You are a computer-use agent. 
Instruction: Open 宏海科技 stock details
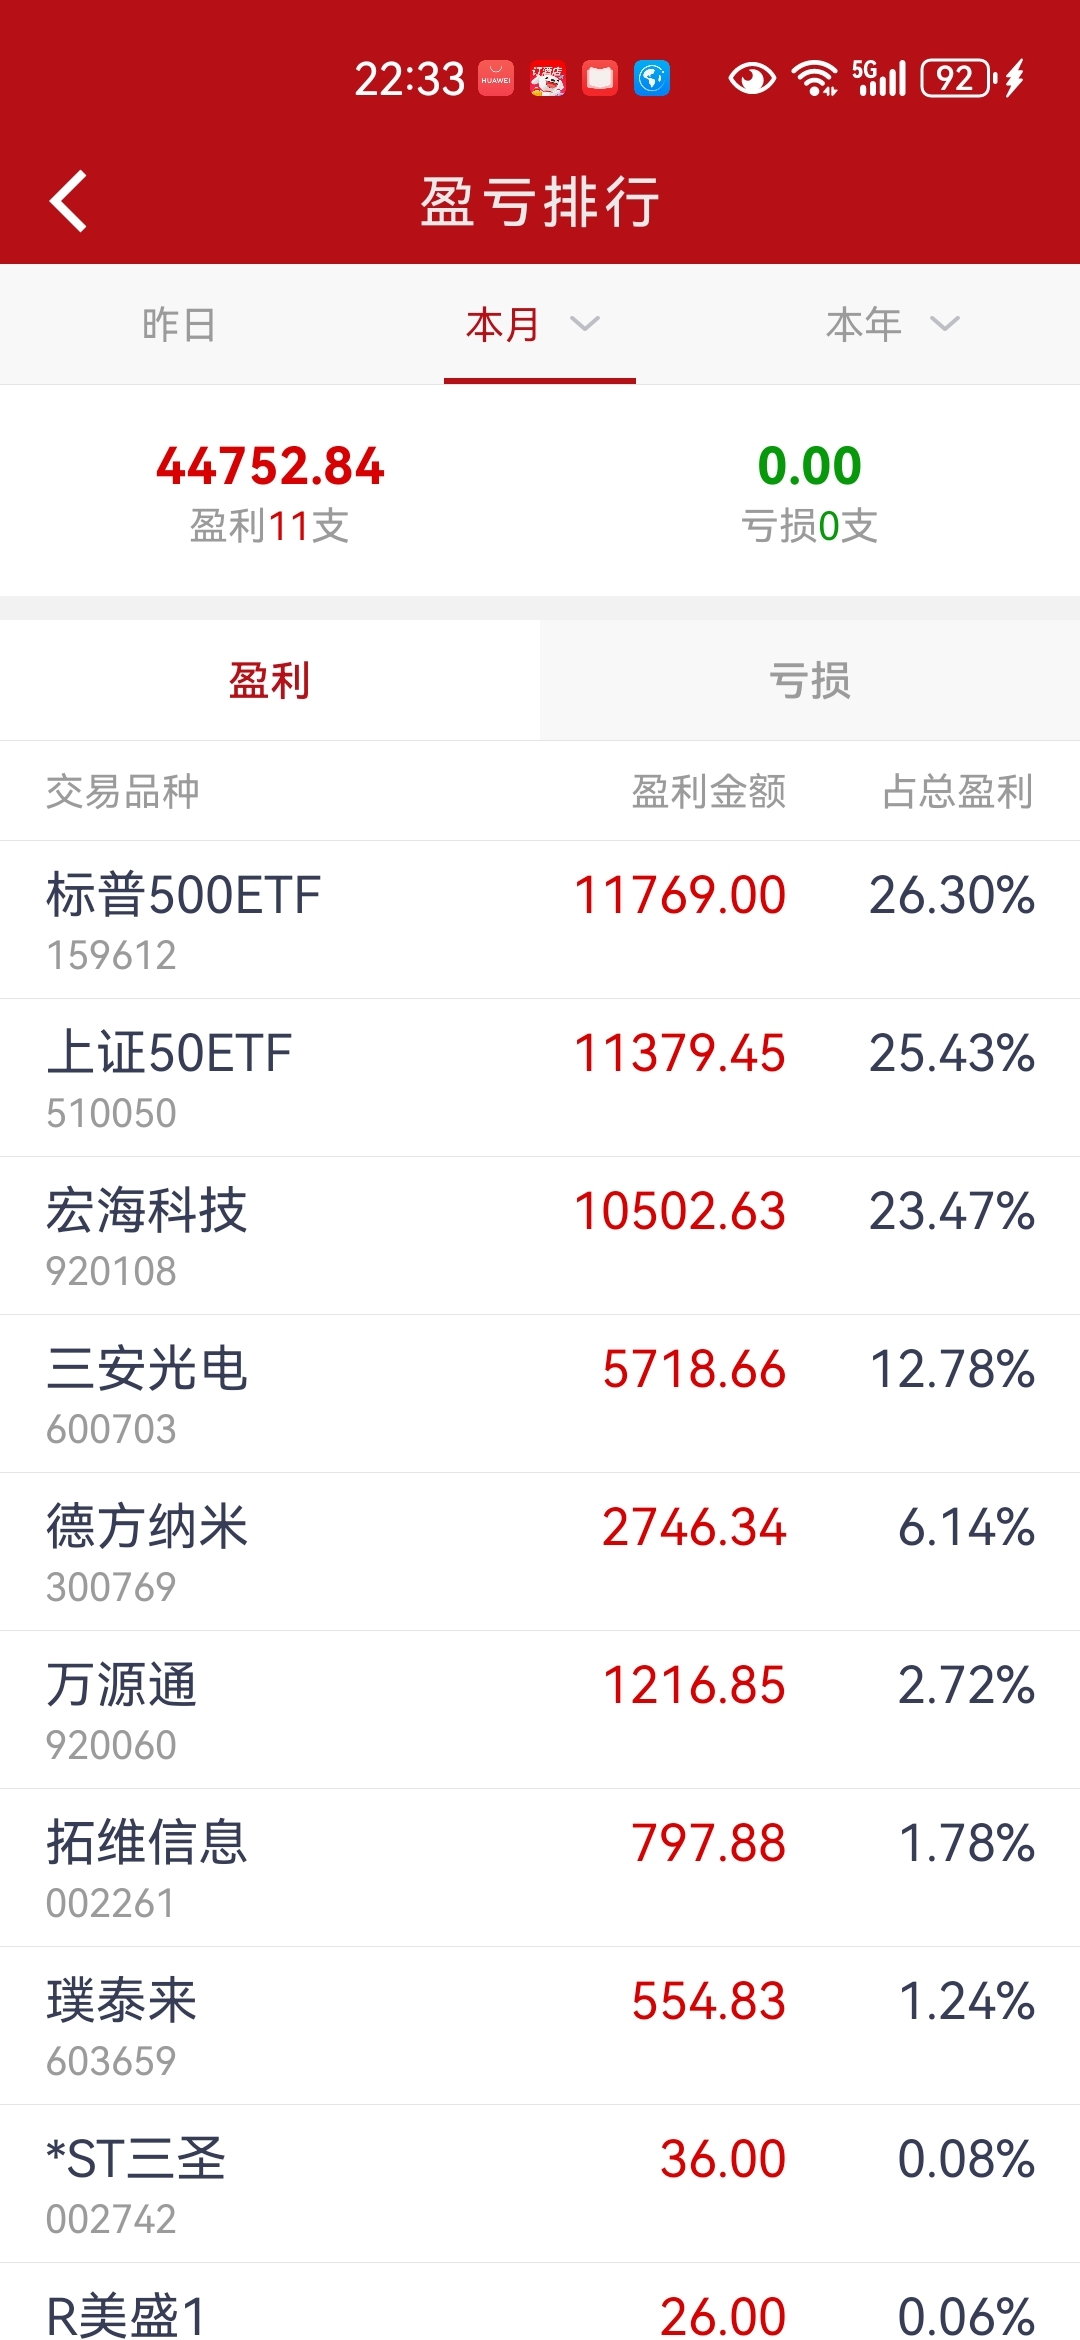(540, 1236)
